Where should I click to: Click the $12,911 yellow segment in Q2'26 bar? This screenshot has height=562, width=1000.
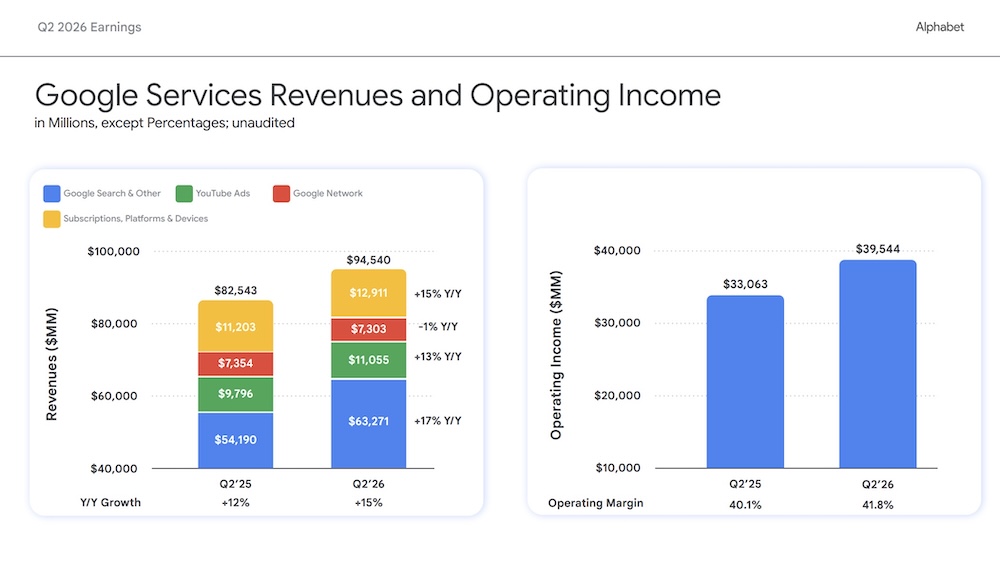pos(369,293)
